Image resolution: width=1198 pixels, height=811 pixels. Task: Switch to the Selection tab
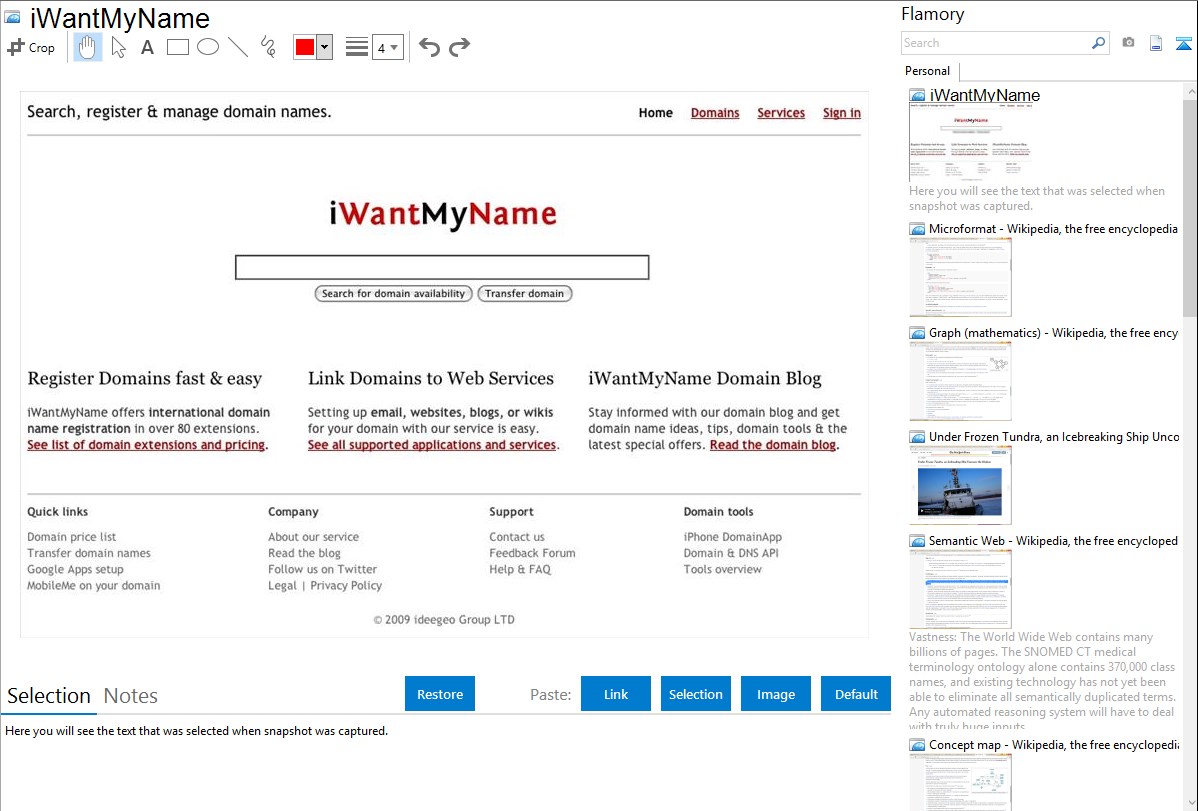[49, 696]
